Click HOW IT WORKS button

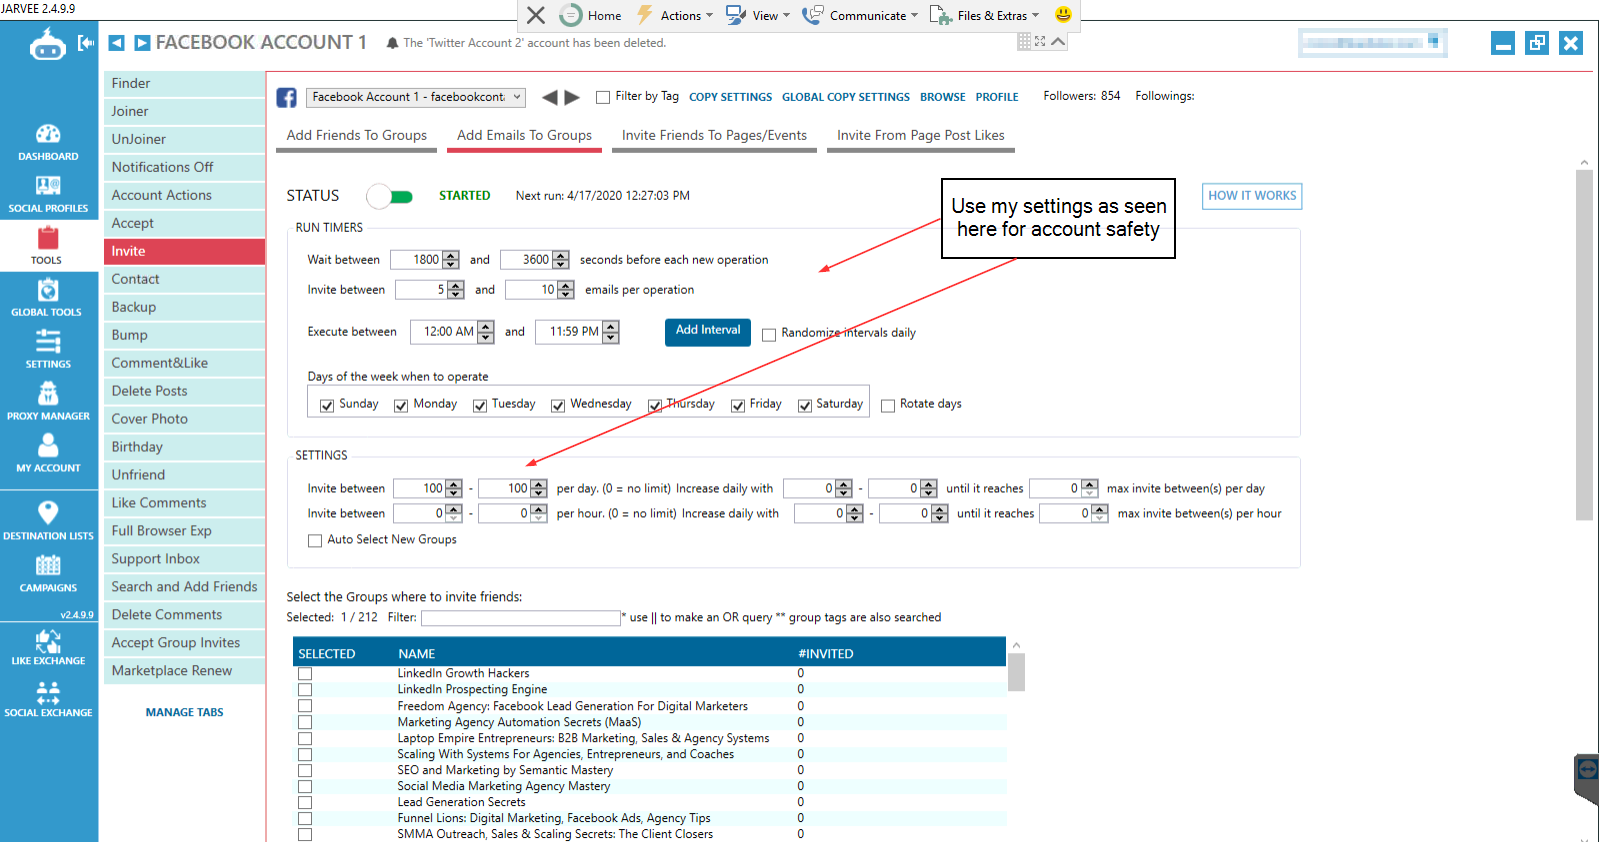(x=1252, y=196)
